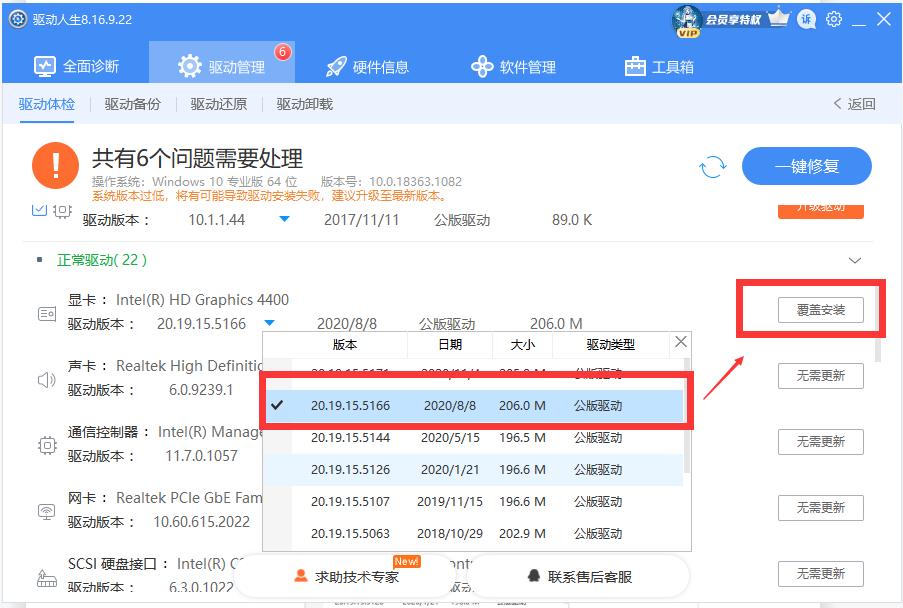Click the 驱动人生 app logo icon
Image resolution: width=903 pixels, height=608 pixels.
(18, 19)
